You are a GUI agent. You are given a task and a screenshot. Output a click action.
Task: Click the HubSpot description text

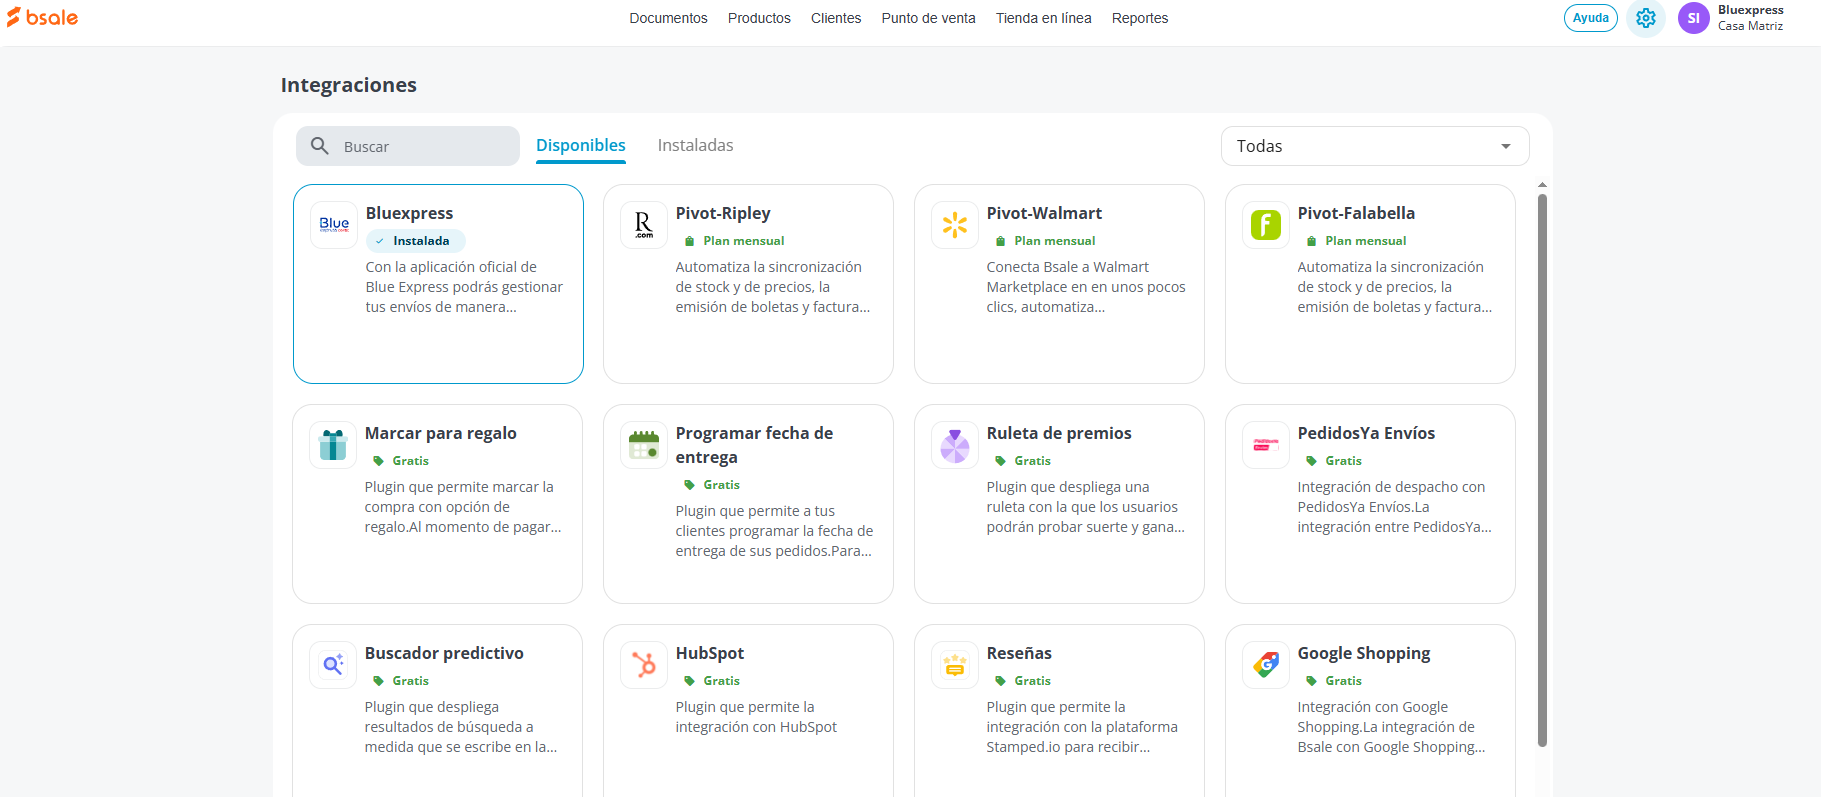(x=756, y=717)
